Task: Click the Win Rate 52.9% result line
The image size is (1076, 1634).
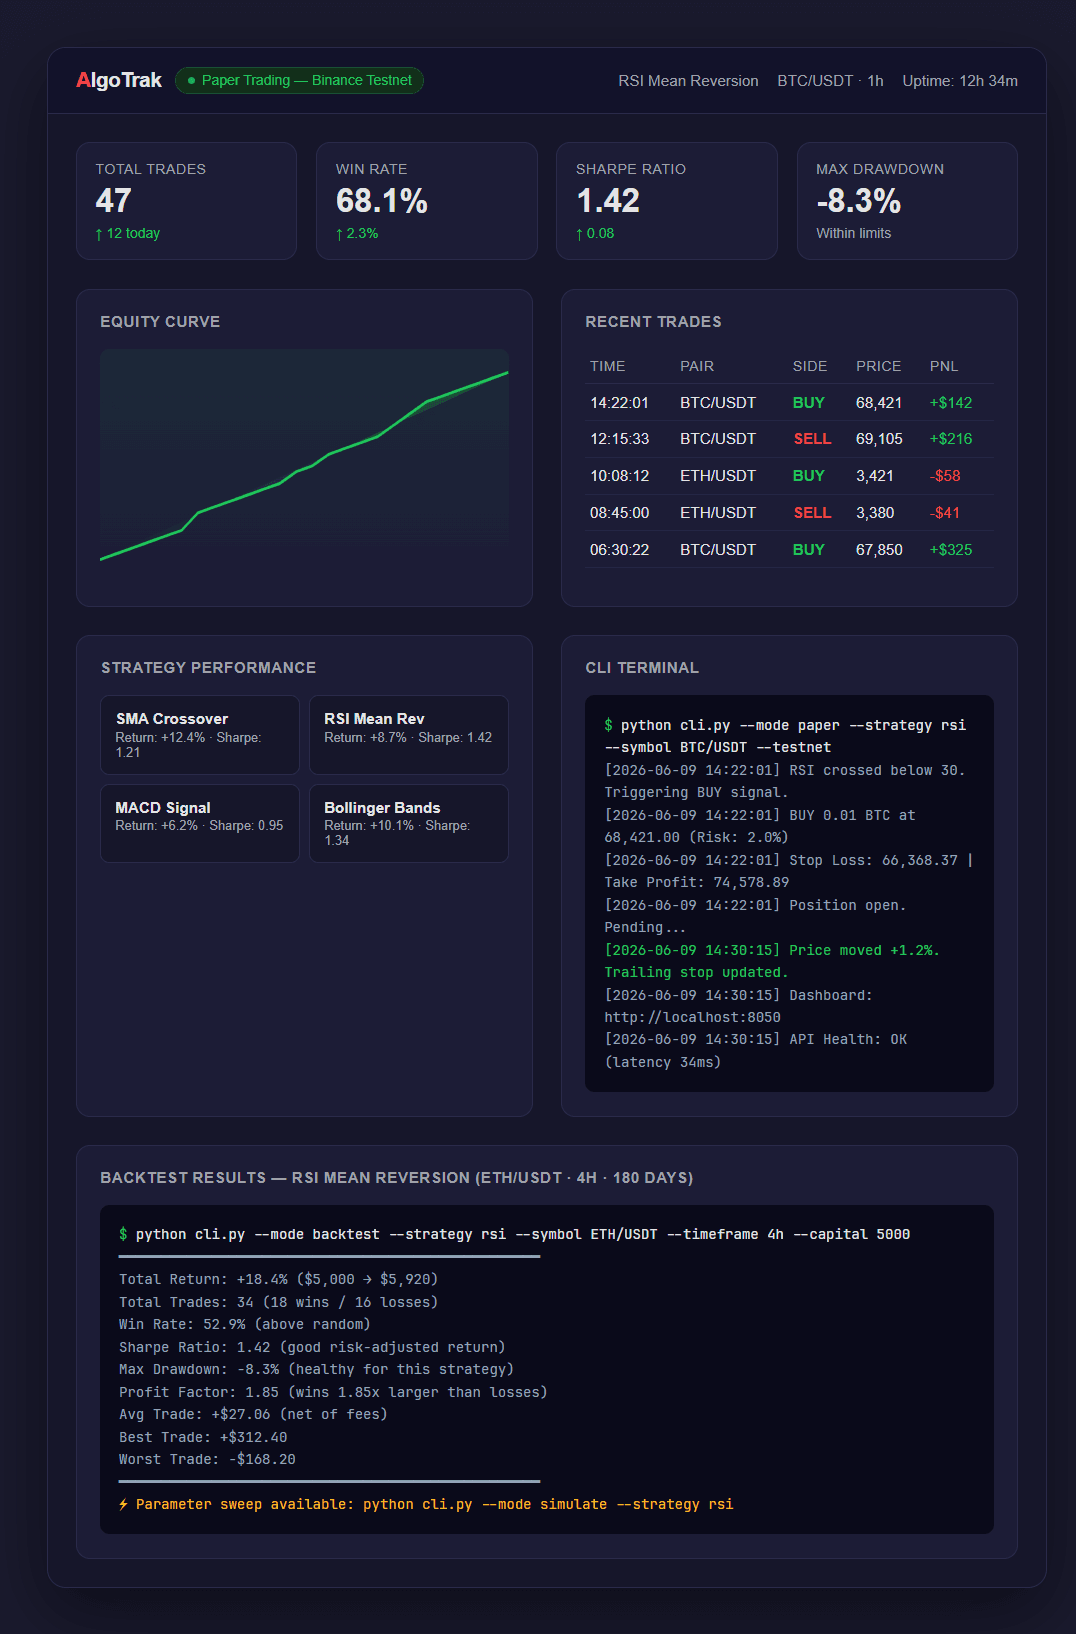Action: point(244,1324)
